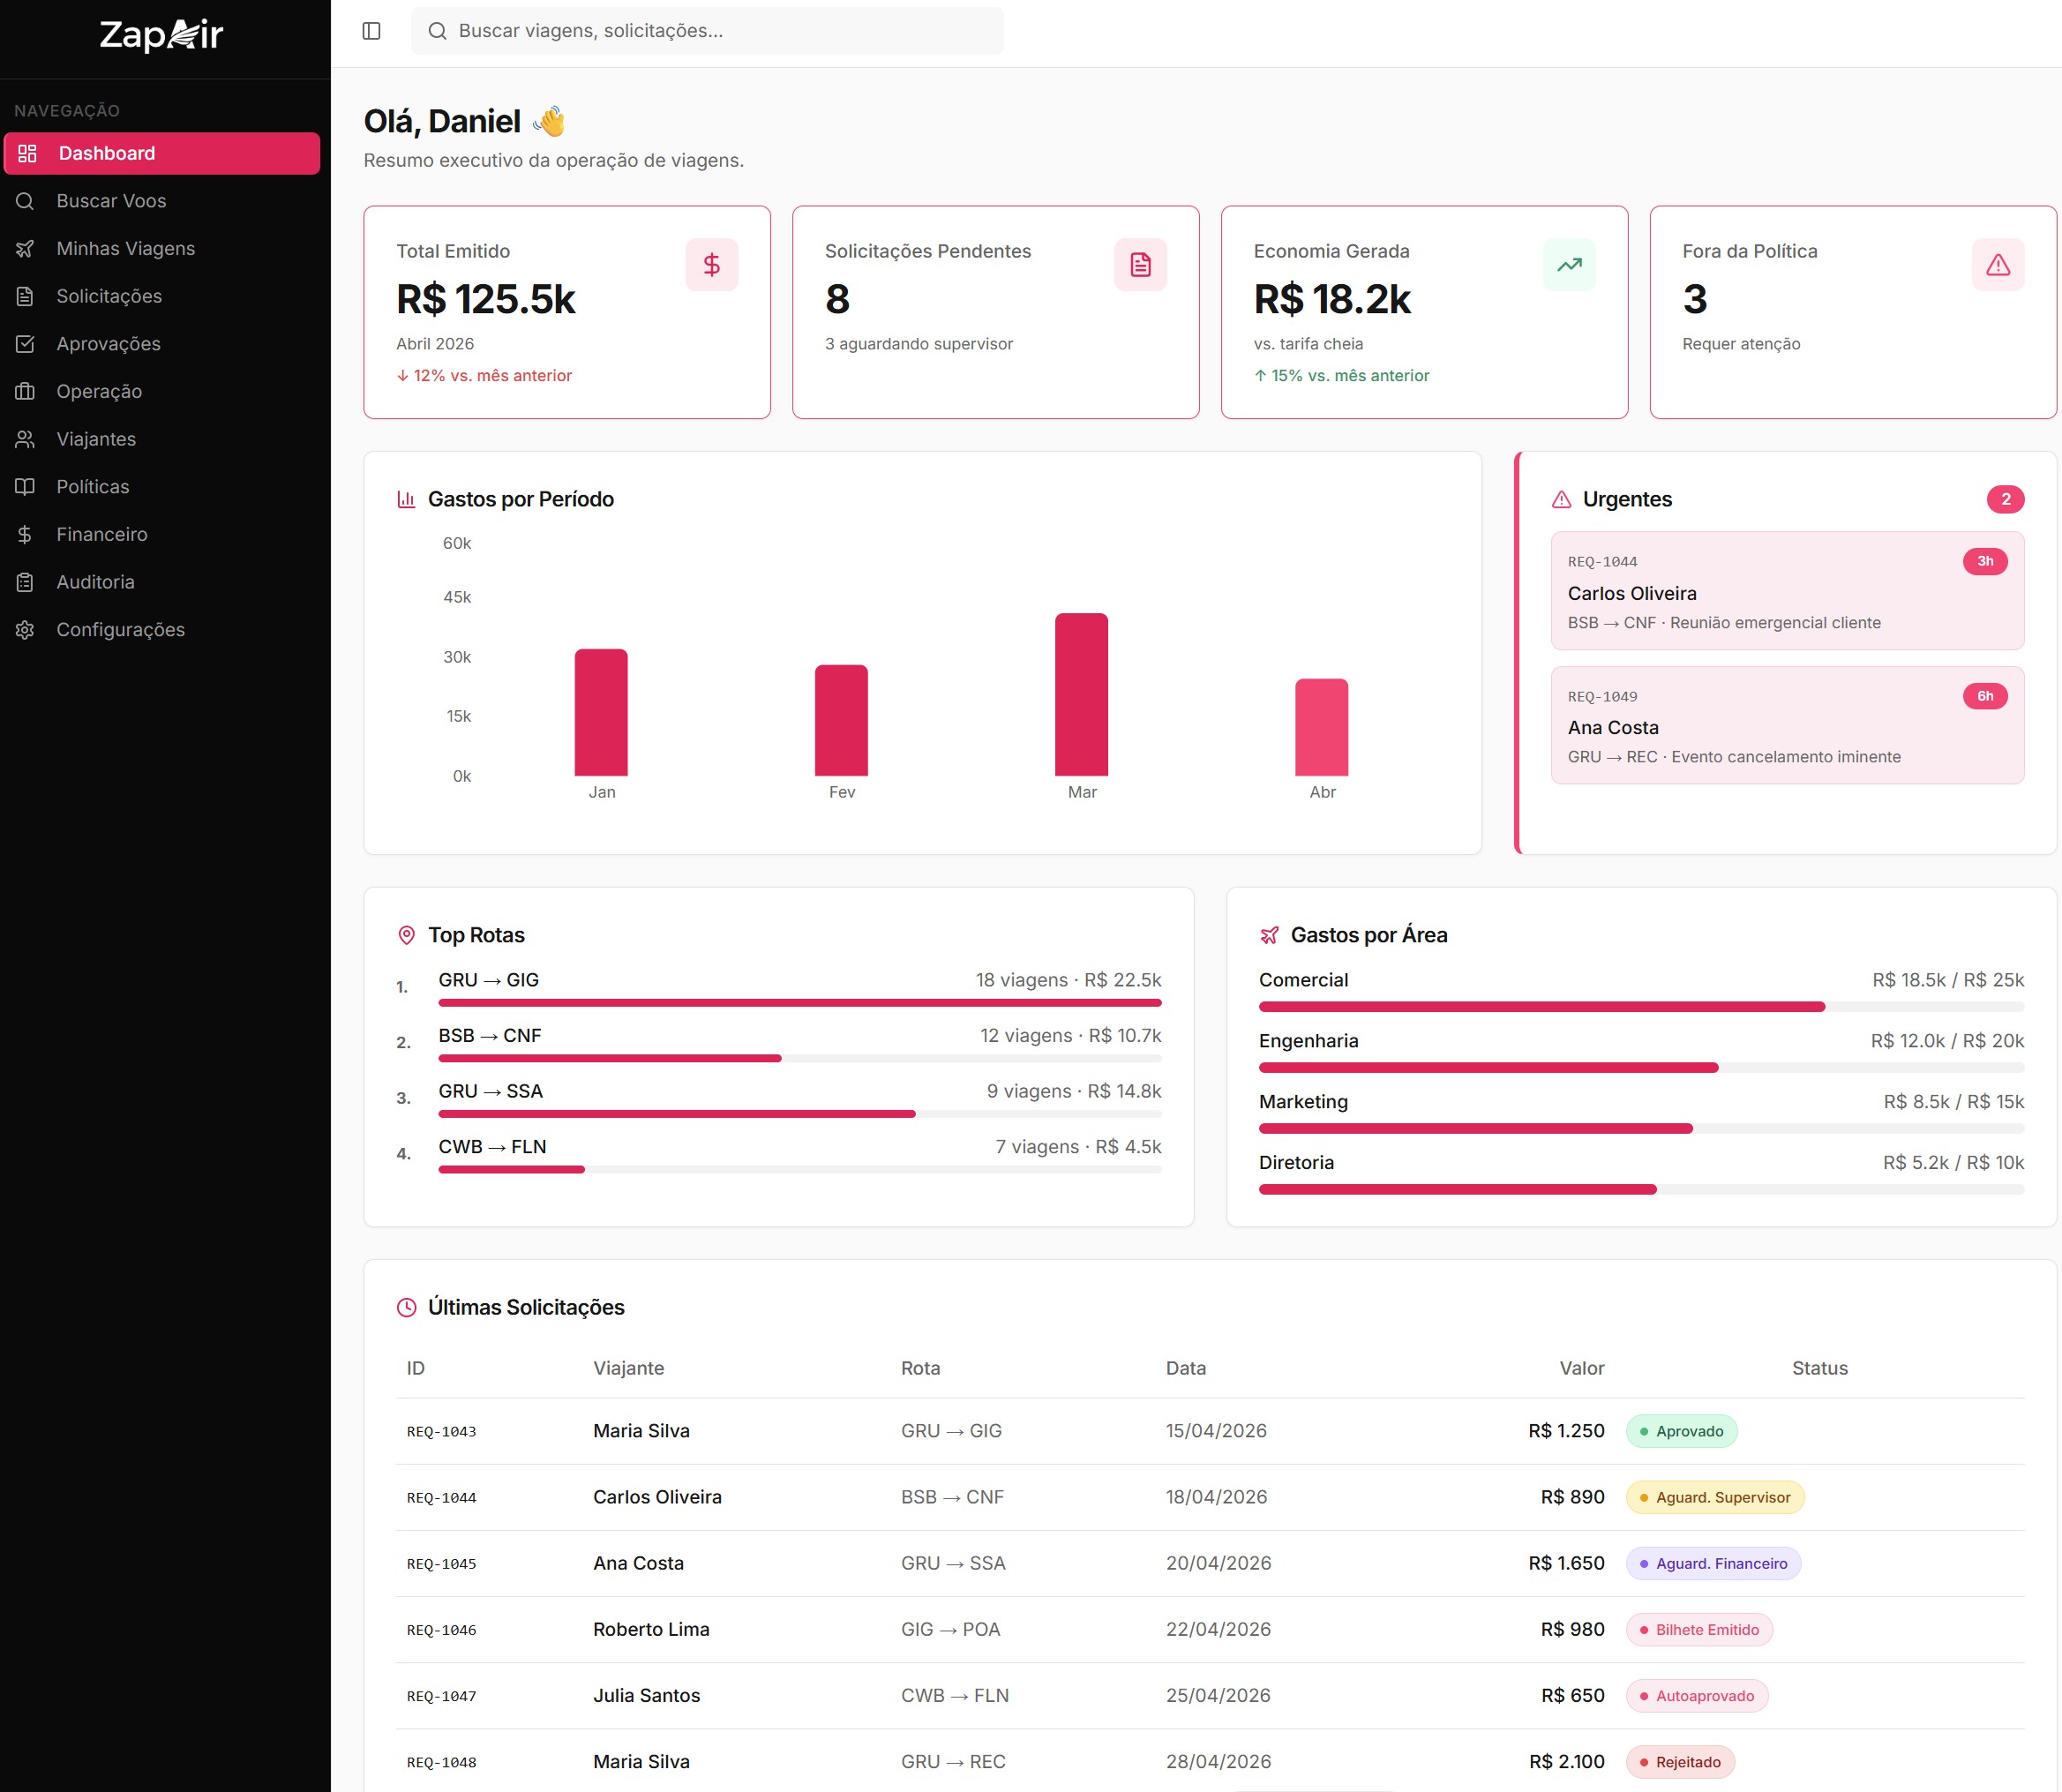
Task: Open Configurações settings
Action: tap(162, 630)
